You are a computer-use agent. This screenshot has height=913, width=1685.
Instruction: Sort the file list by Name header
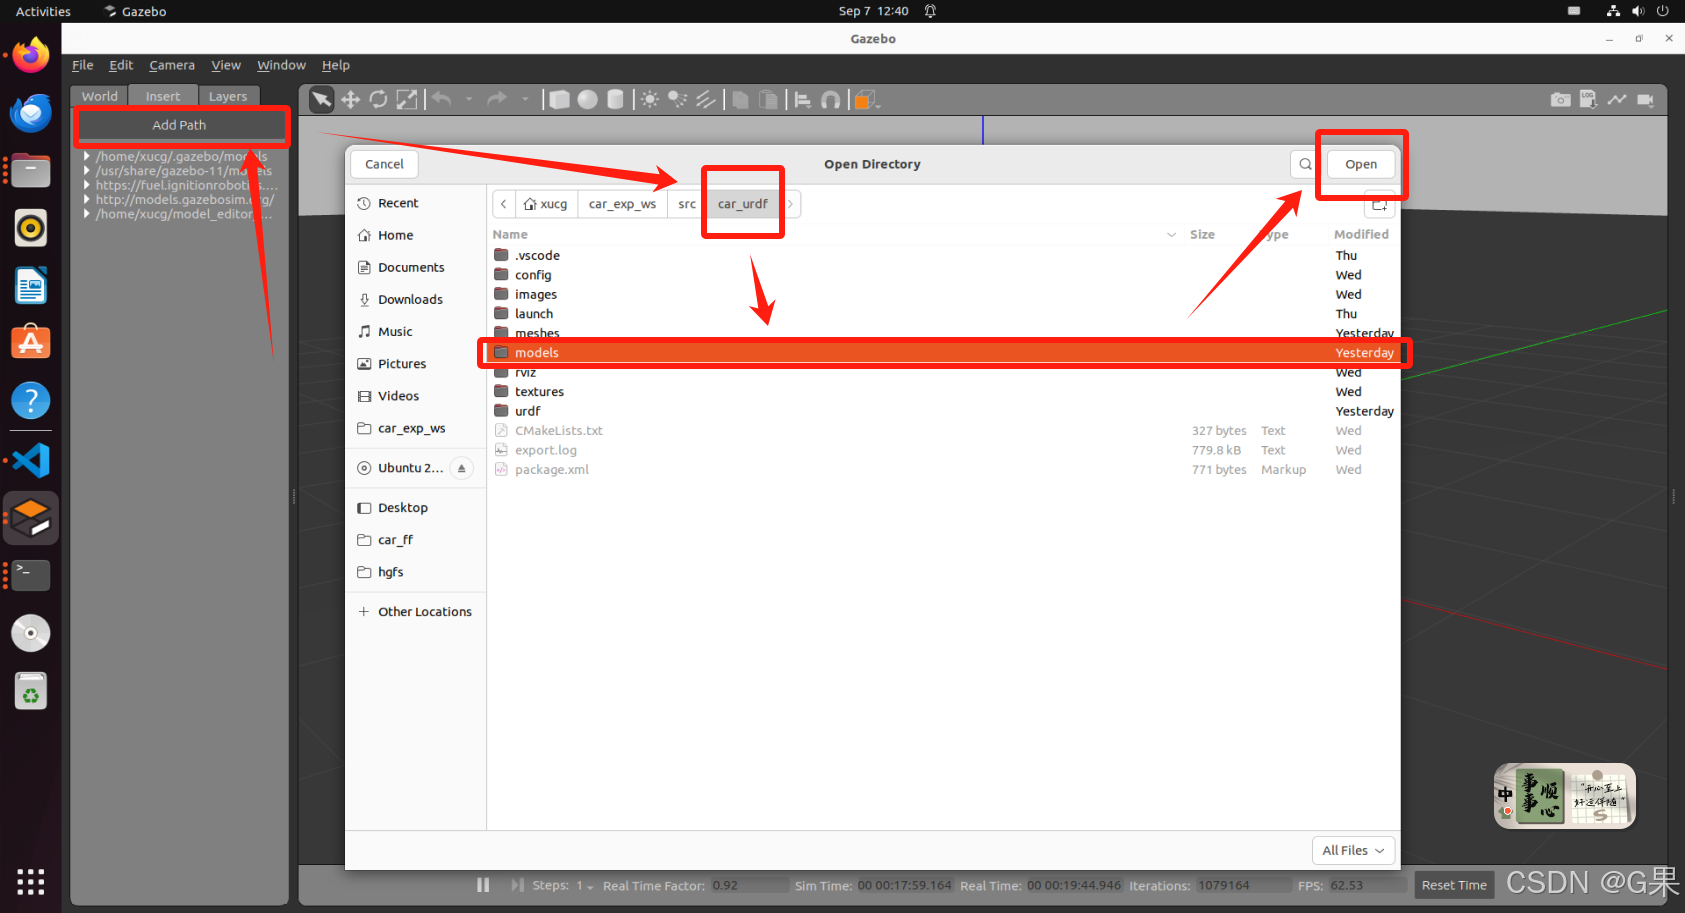point(510,234)
